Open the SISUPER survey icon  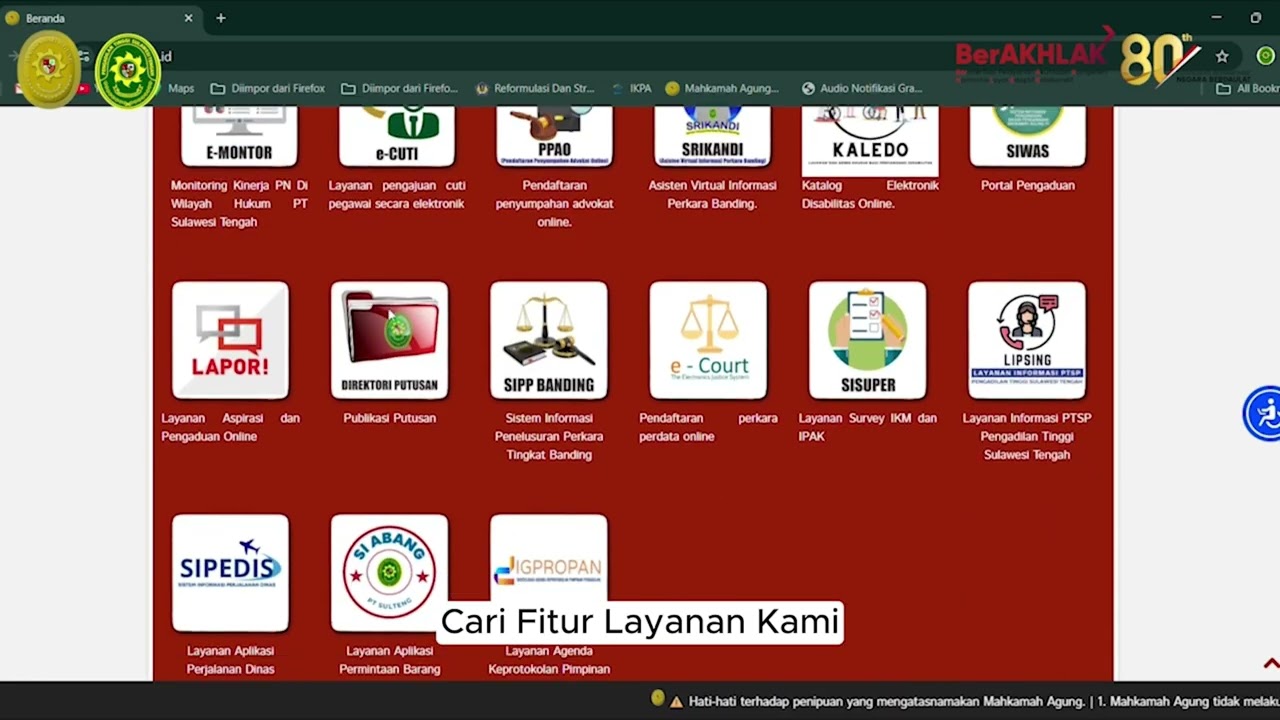(867, 340)
